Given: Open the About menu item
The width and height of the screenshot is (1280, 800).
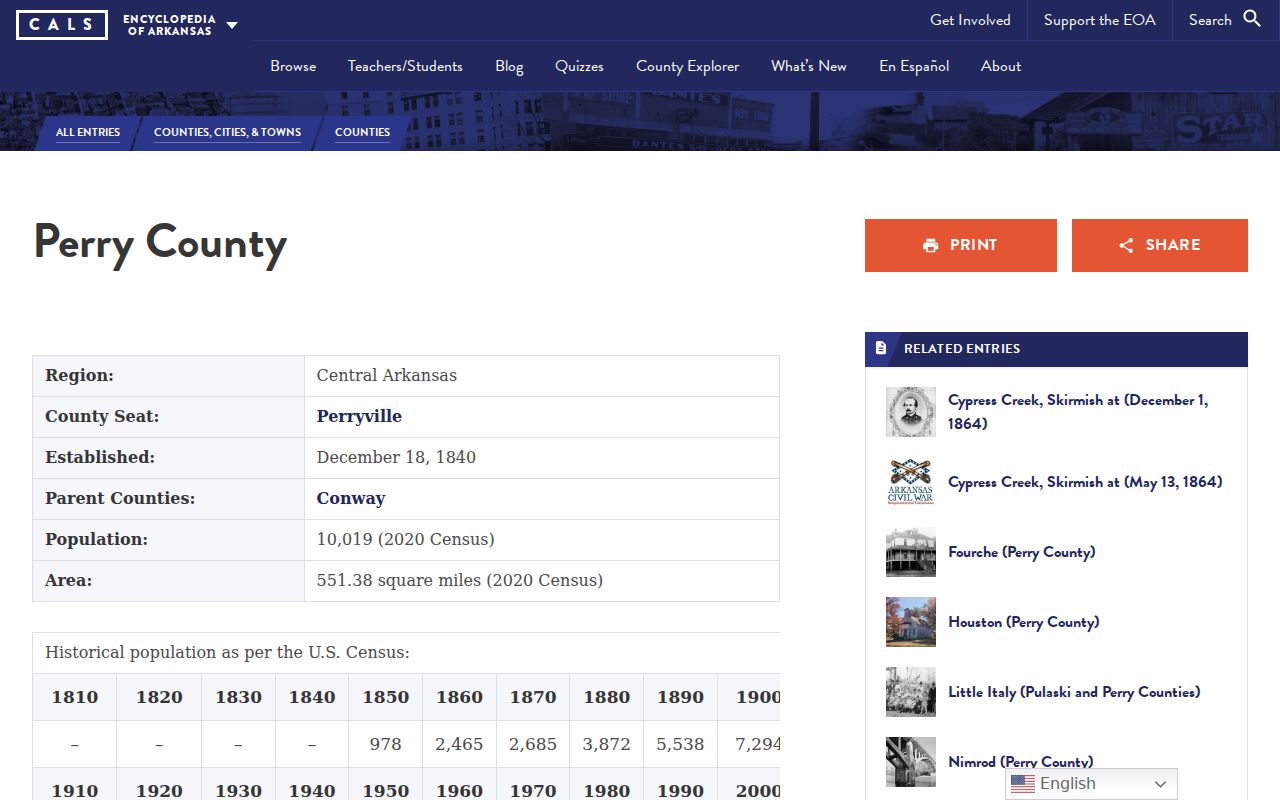Looking at the screenshot, I should click(1001, 66).
